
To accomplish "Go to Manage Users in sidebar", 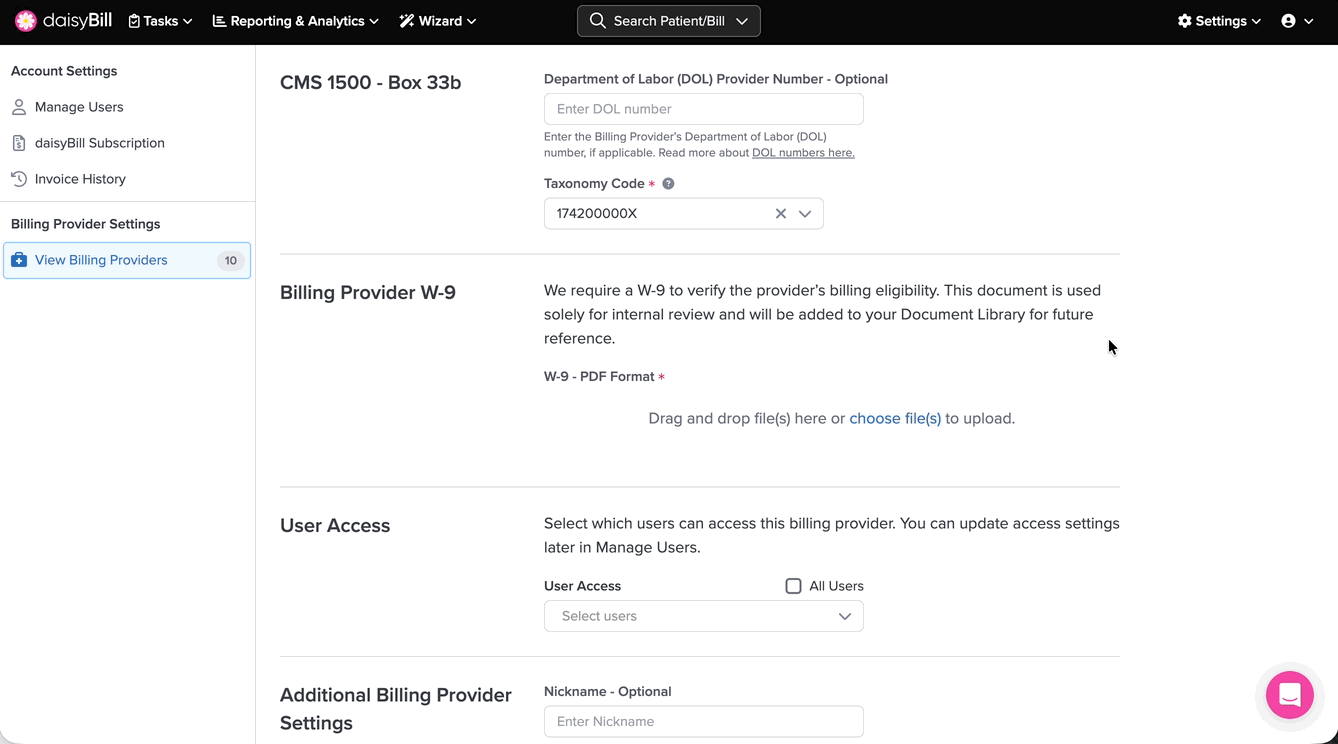I will click(79, 107).
